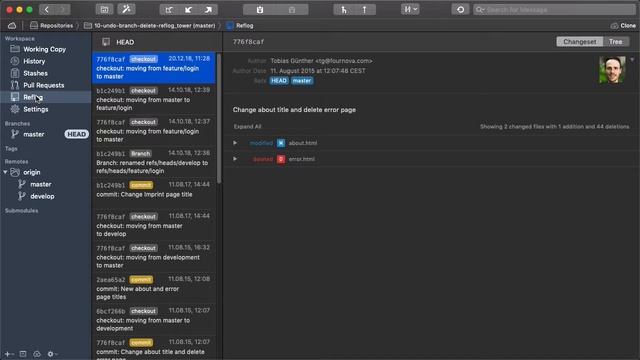This screenshot has width=640, height=360.
Task: Select entry checkout: moving from master to development
Action: point(154,320)
